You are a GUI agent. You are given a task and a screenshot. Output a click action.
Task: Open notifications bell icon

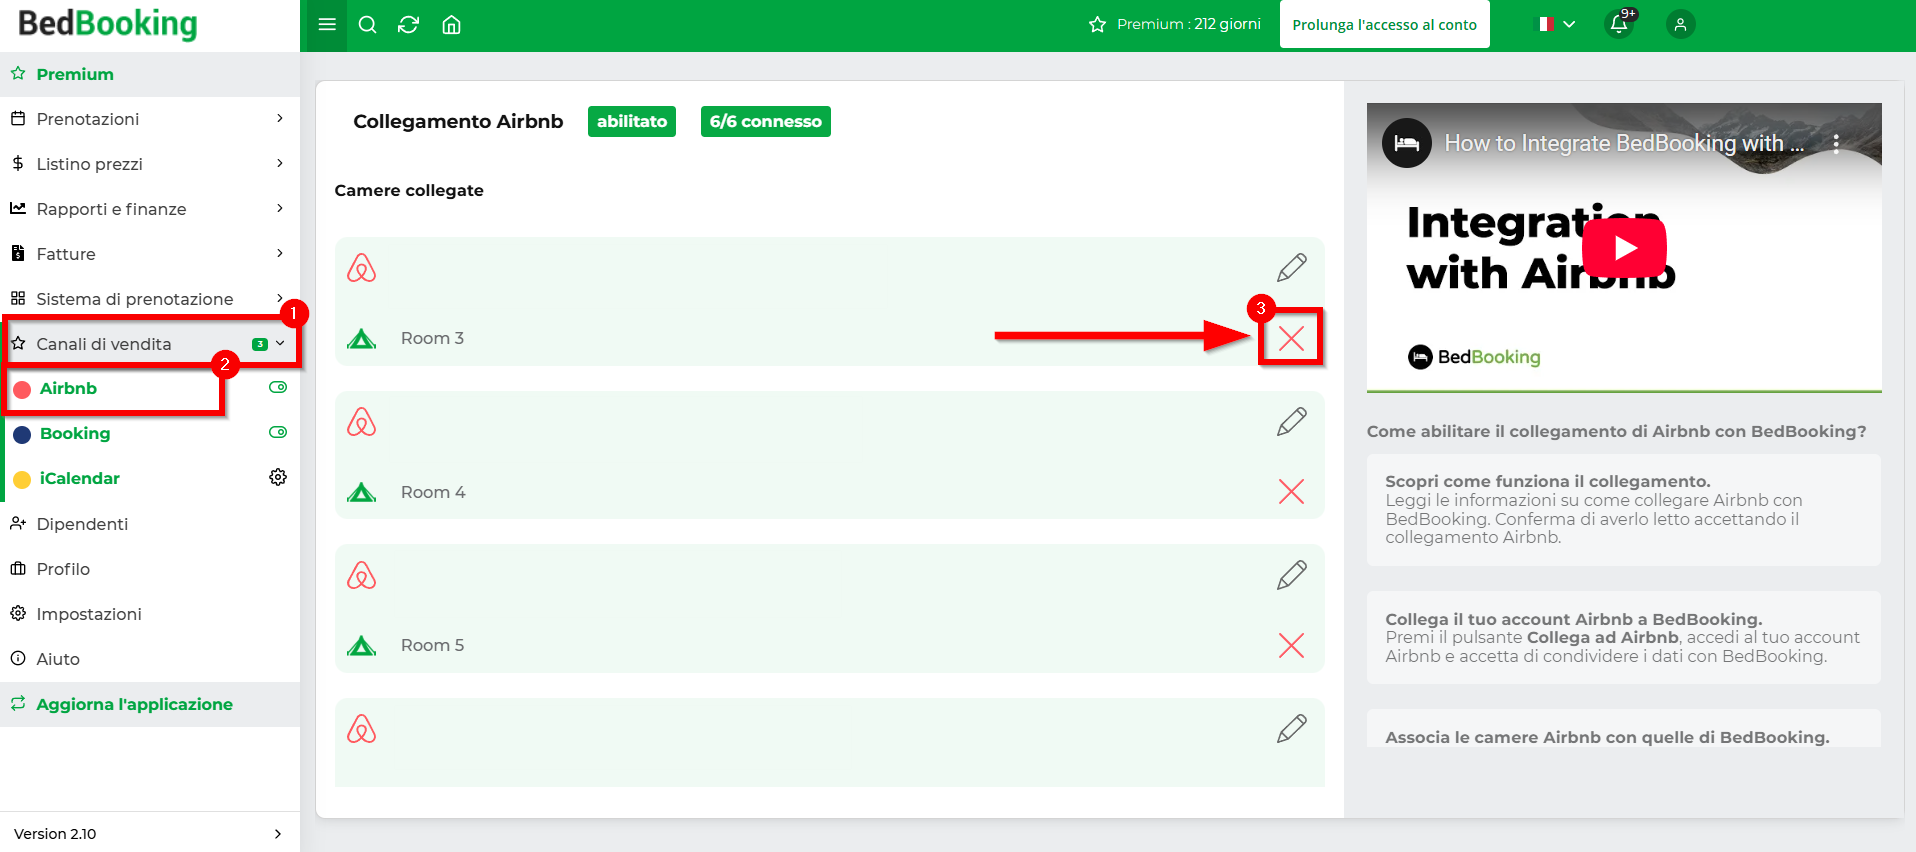point(1619,24)
